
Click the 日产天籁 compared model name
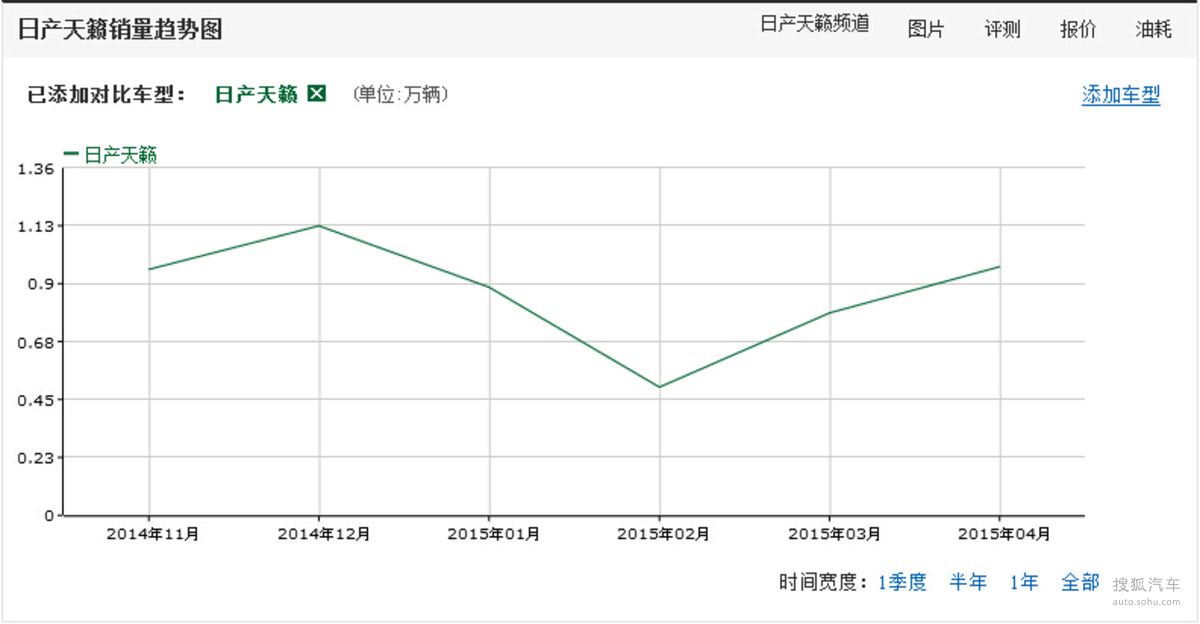pos(256,94)
